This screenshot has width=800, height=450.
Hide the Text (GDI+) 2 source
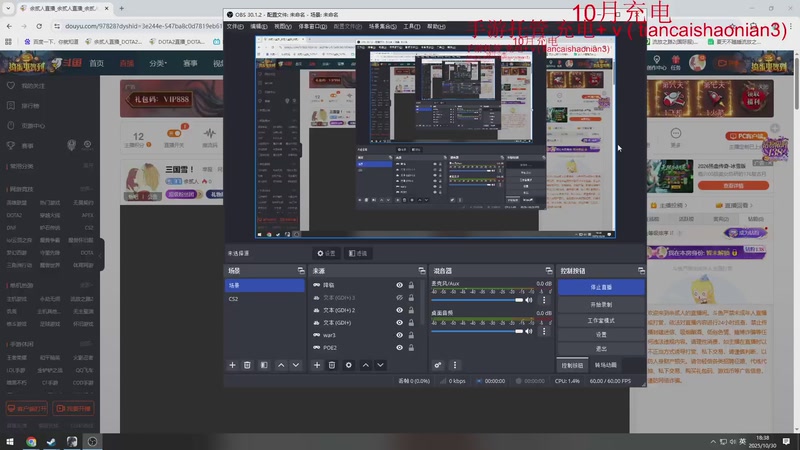[399, 310]
